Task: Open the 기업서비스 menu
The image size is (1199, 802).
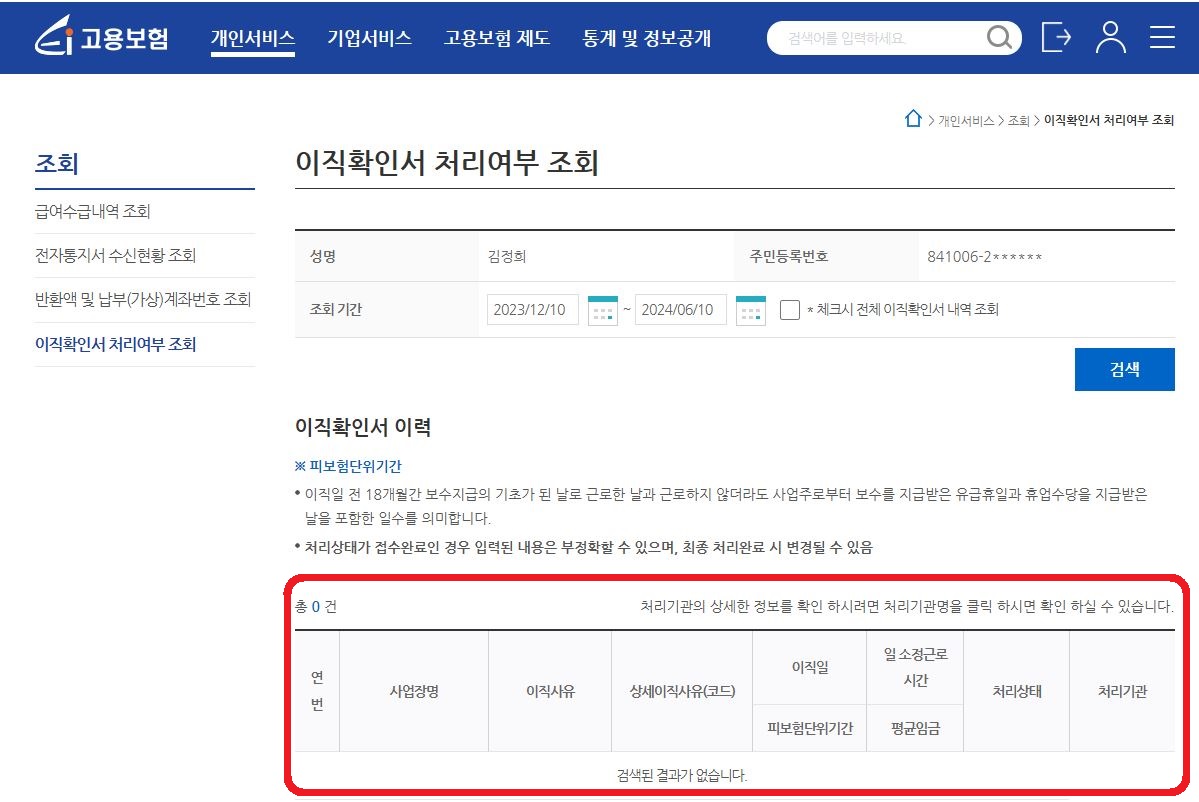Action: [x=370, y=37]
